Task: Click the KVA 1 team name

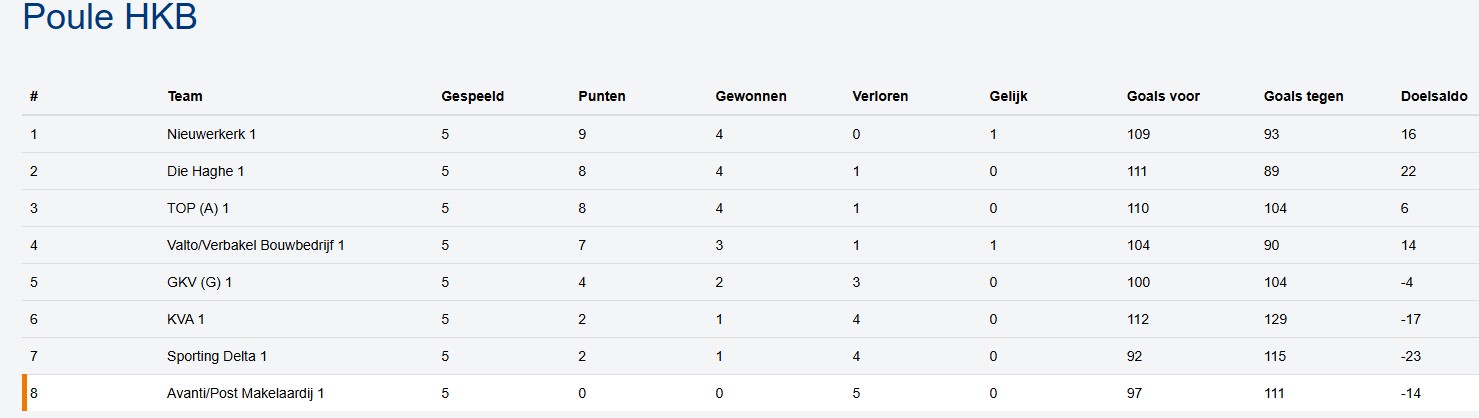Action: click(x=187, y=319)
